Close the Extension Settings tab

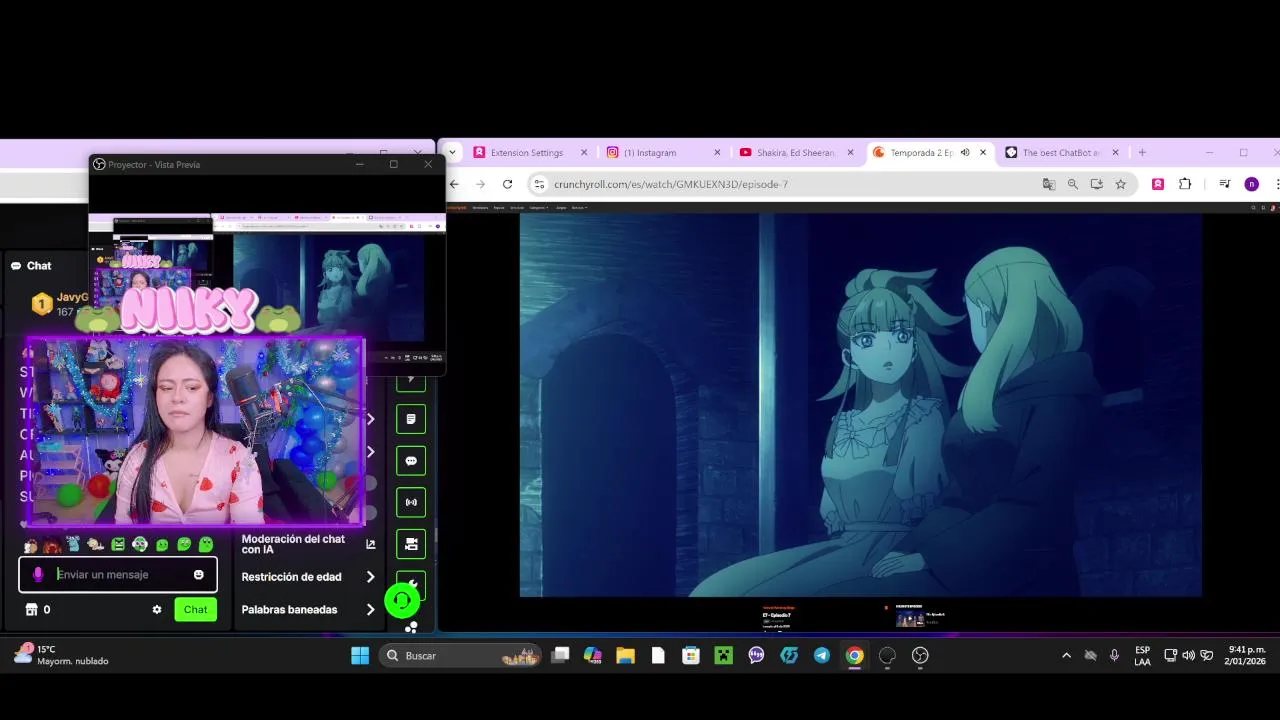coord(584,153)
